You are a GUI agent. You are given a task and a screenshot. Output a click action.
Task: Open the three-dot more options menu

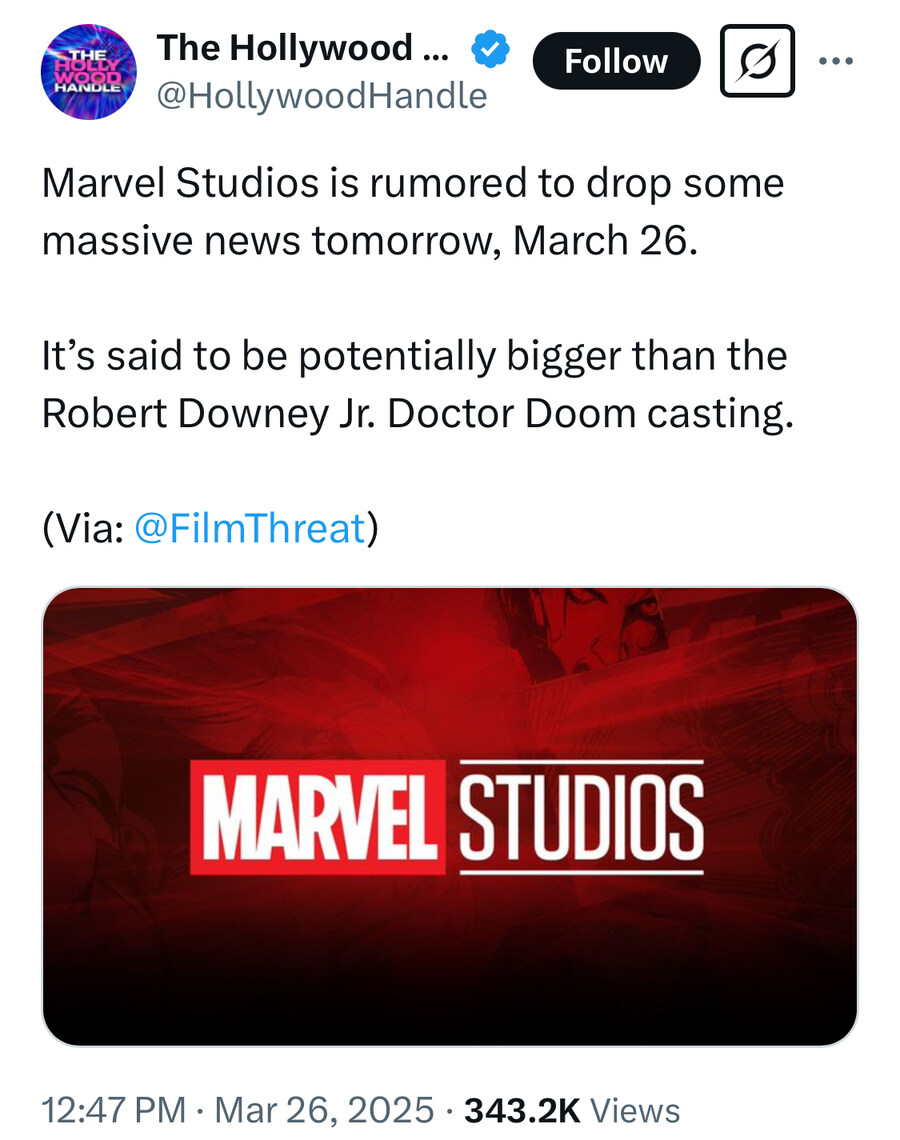click(836, 61)
